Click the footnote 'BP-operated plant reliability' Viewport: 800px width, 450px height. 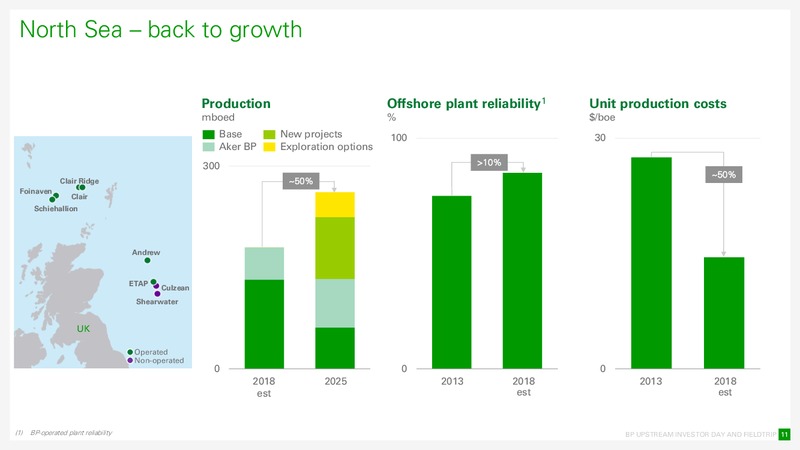point(71,433)
